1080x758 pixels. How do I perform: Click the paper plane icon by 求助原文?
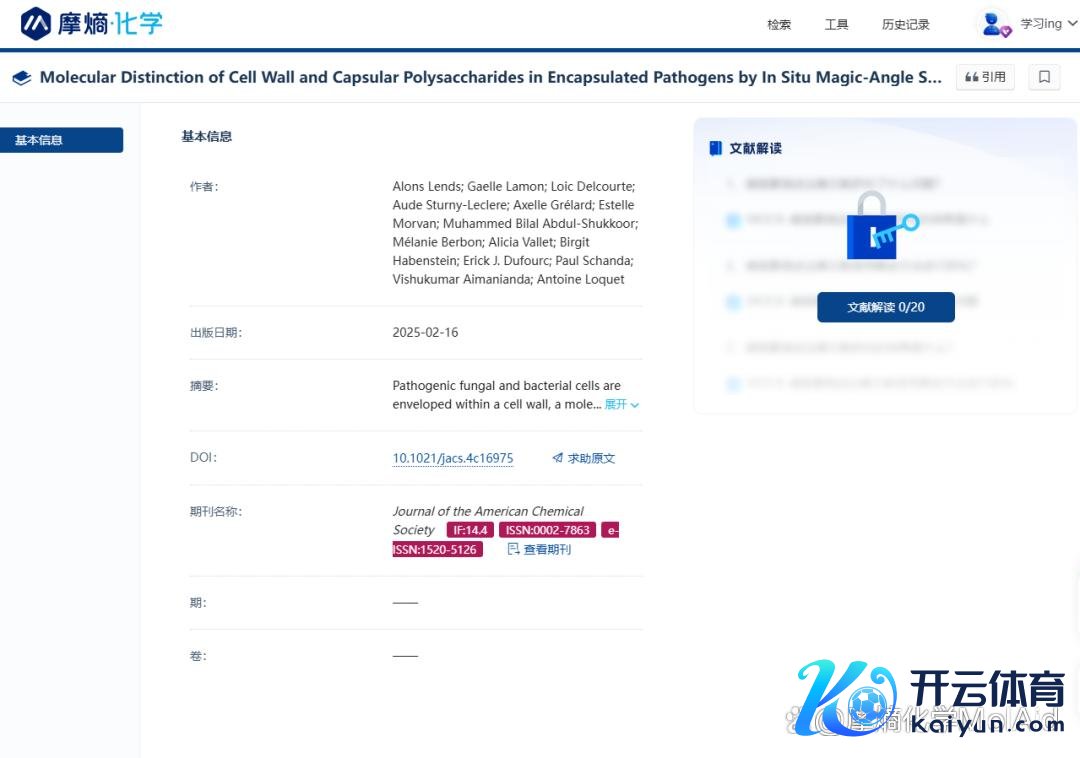pos(557,458)
